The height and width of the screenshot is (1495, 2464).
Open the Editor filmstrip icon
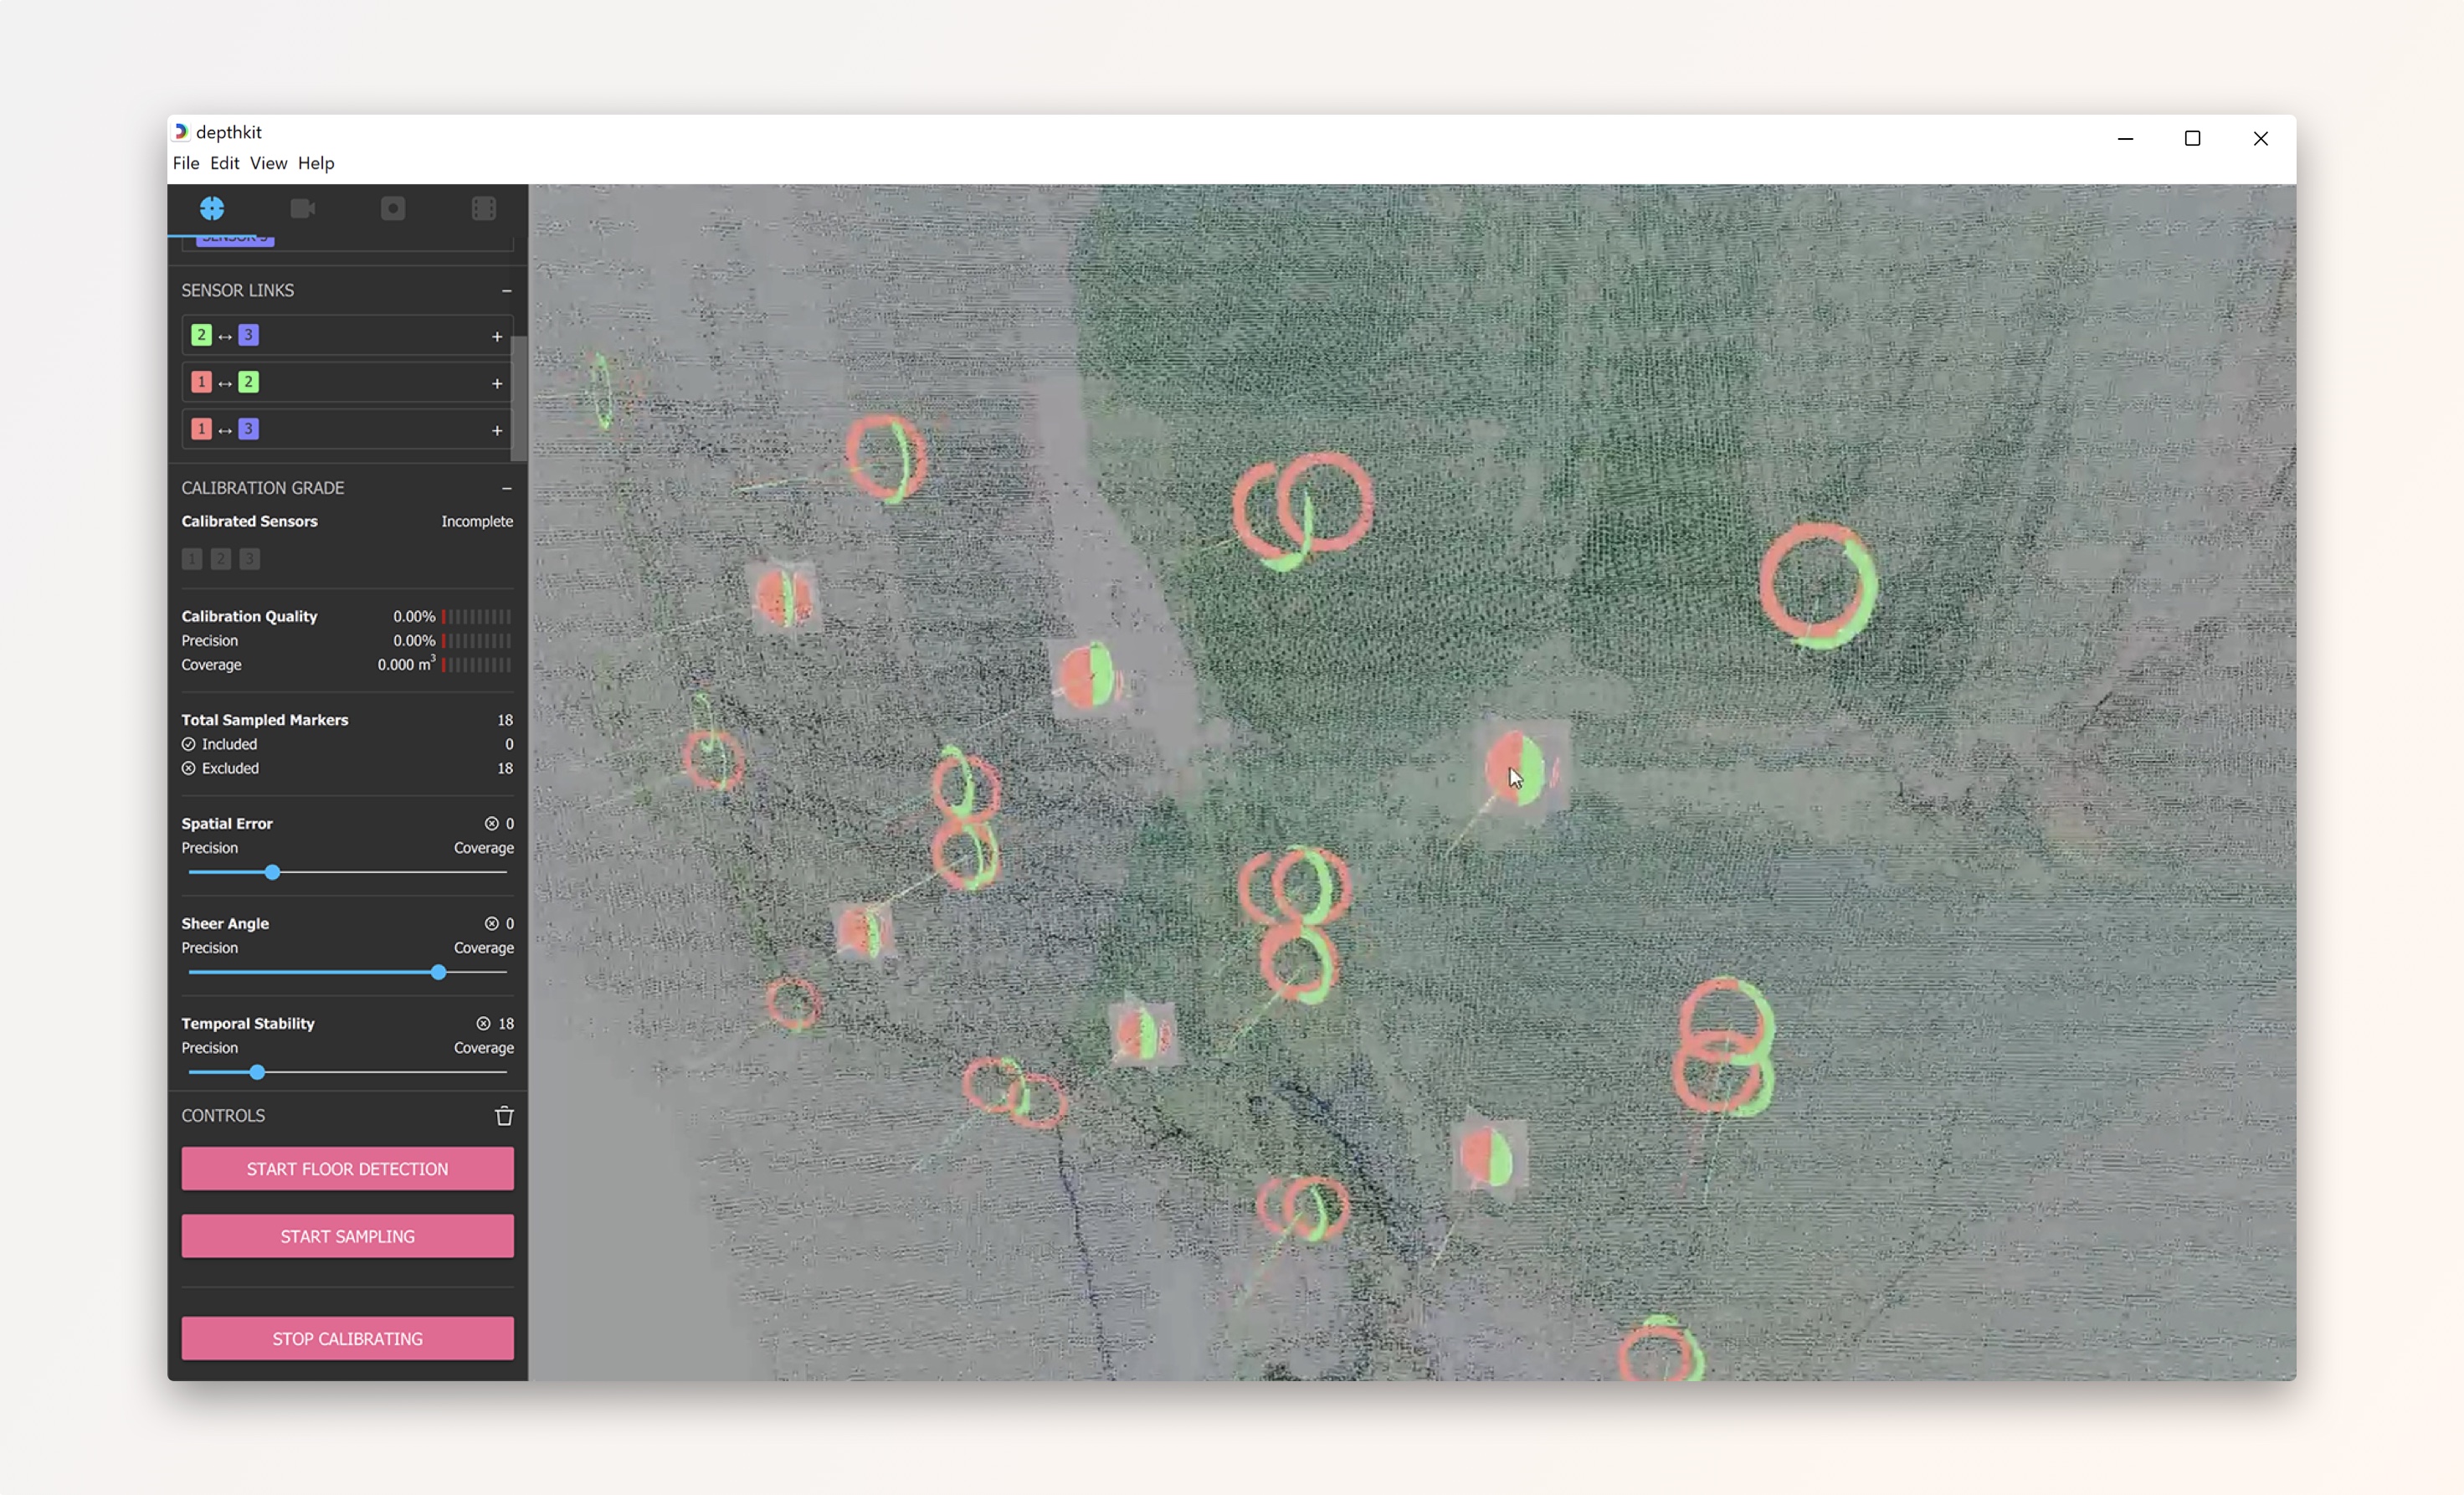point(484,208)
